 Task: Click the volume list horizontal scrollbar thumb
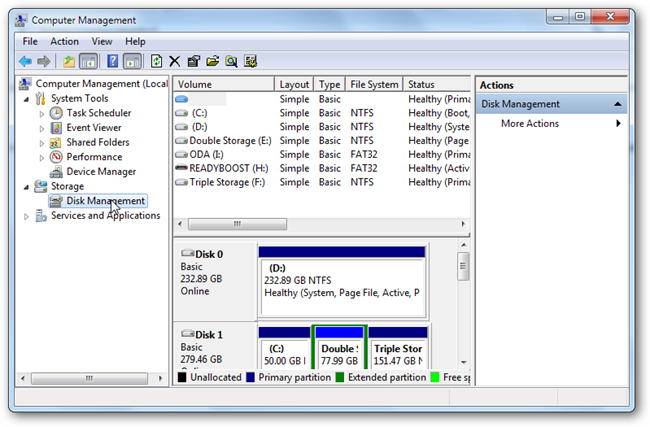point(237,224)
